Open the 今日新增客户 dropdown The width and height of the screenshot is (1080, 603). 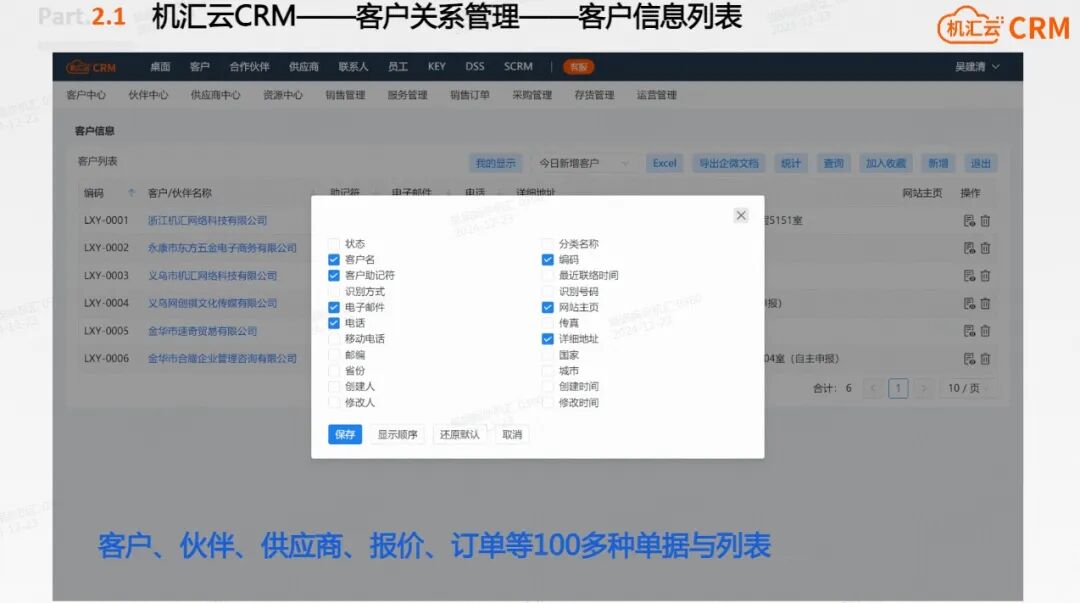click(580, 163)
